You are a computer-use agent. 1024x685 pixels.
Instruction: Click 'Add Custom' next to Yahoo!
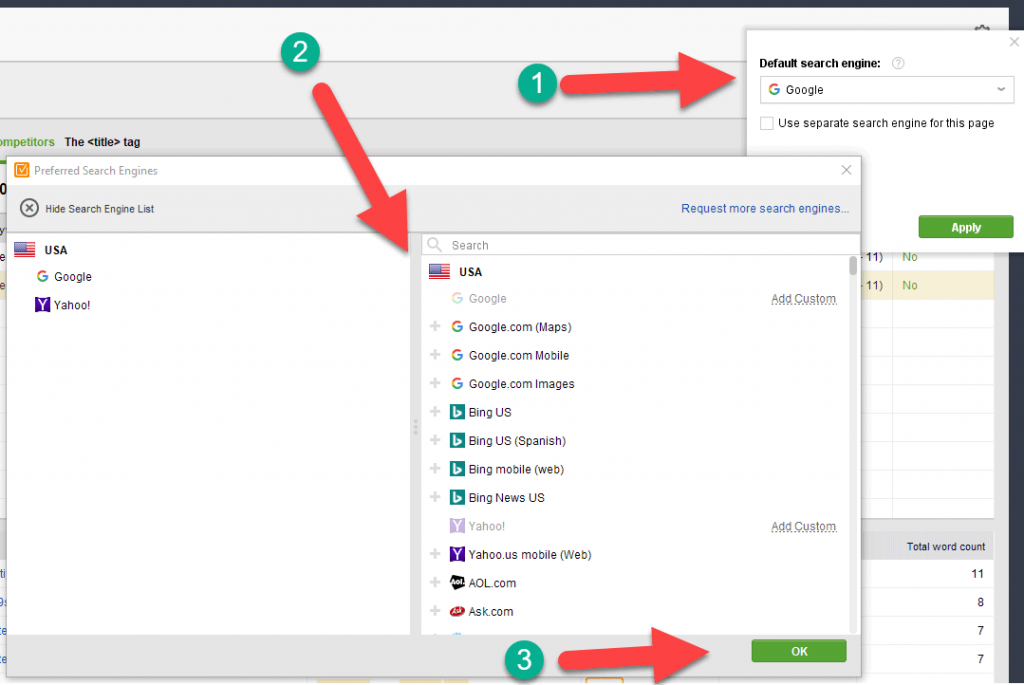803,526
